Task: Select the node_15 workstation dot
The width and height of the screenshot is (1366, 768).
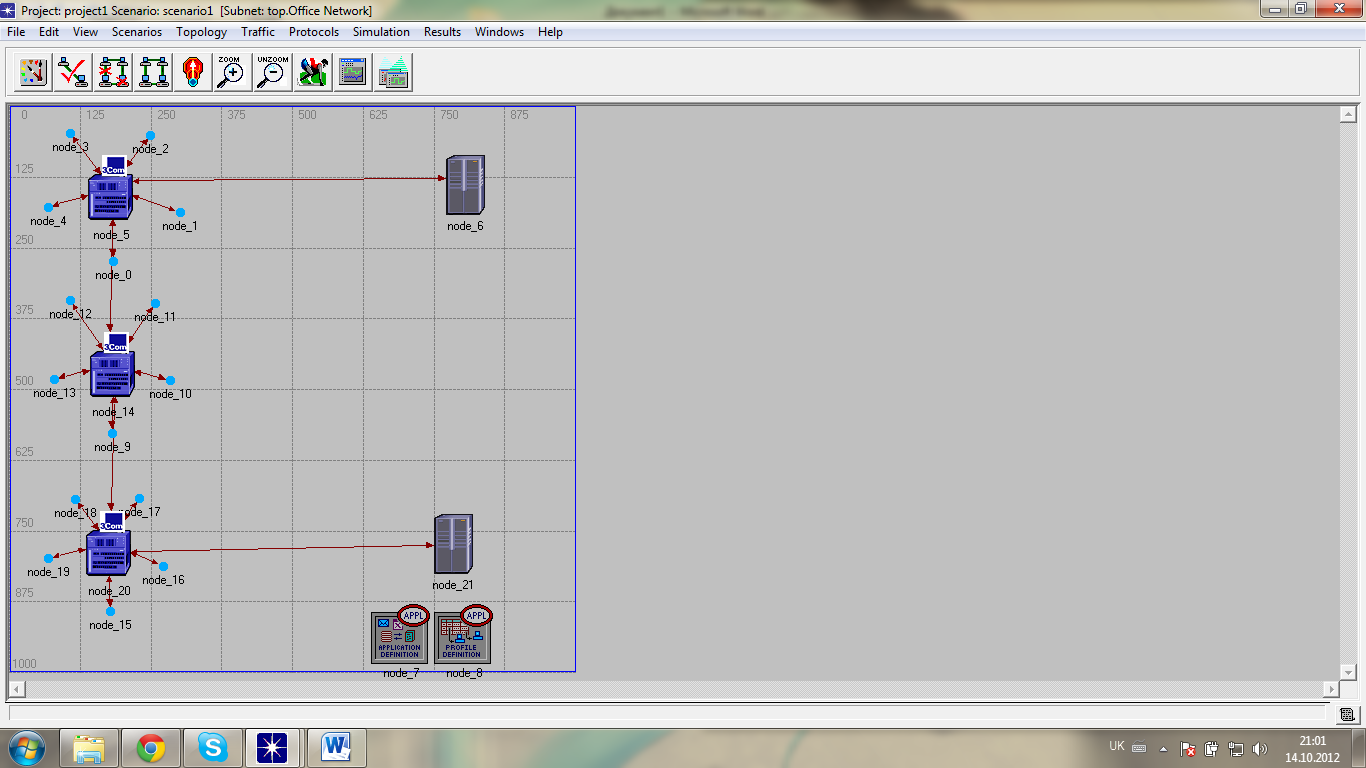Action: 110,611
